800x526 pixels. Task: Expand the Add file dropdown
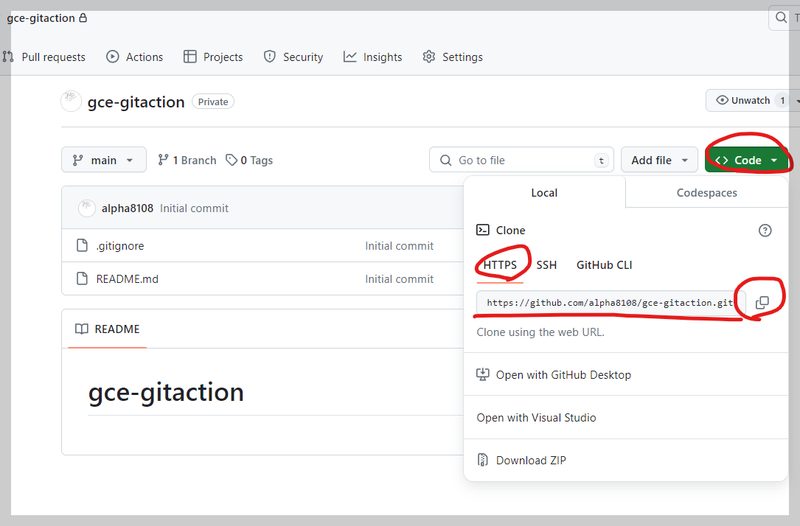coord(659,160)
